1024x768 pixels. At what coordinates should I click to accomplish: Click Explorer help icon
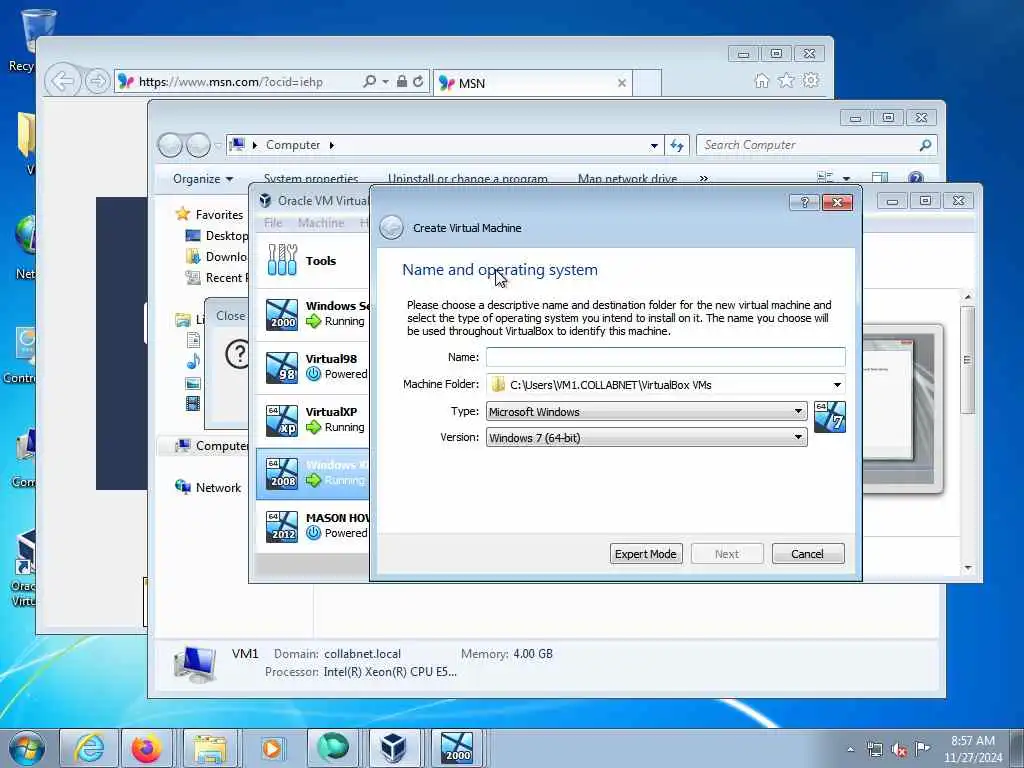click(916, 178)
